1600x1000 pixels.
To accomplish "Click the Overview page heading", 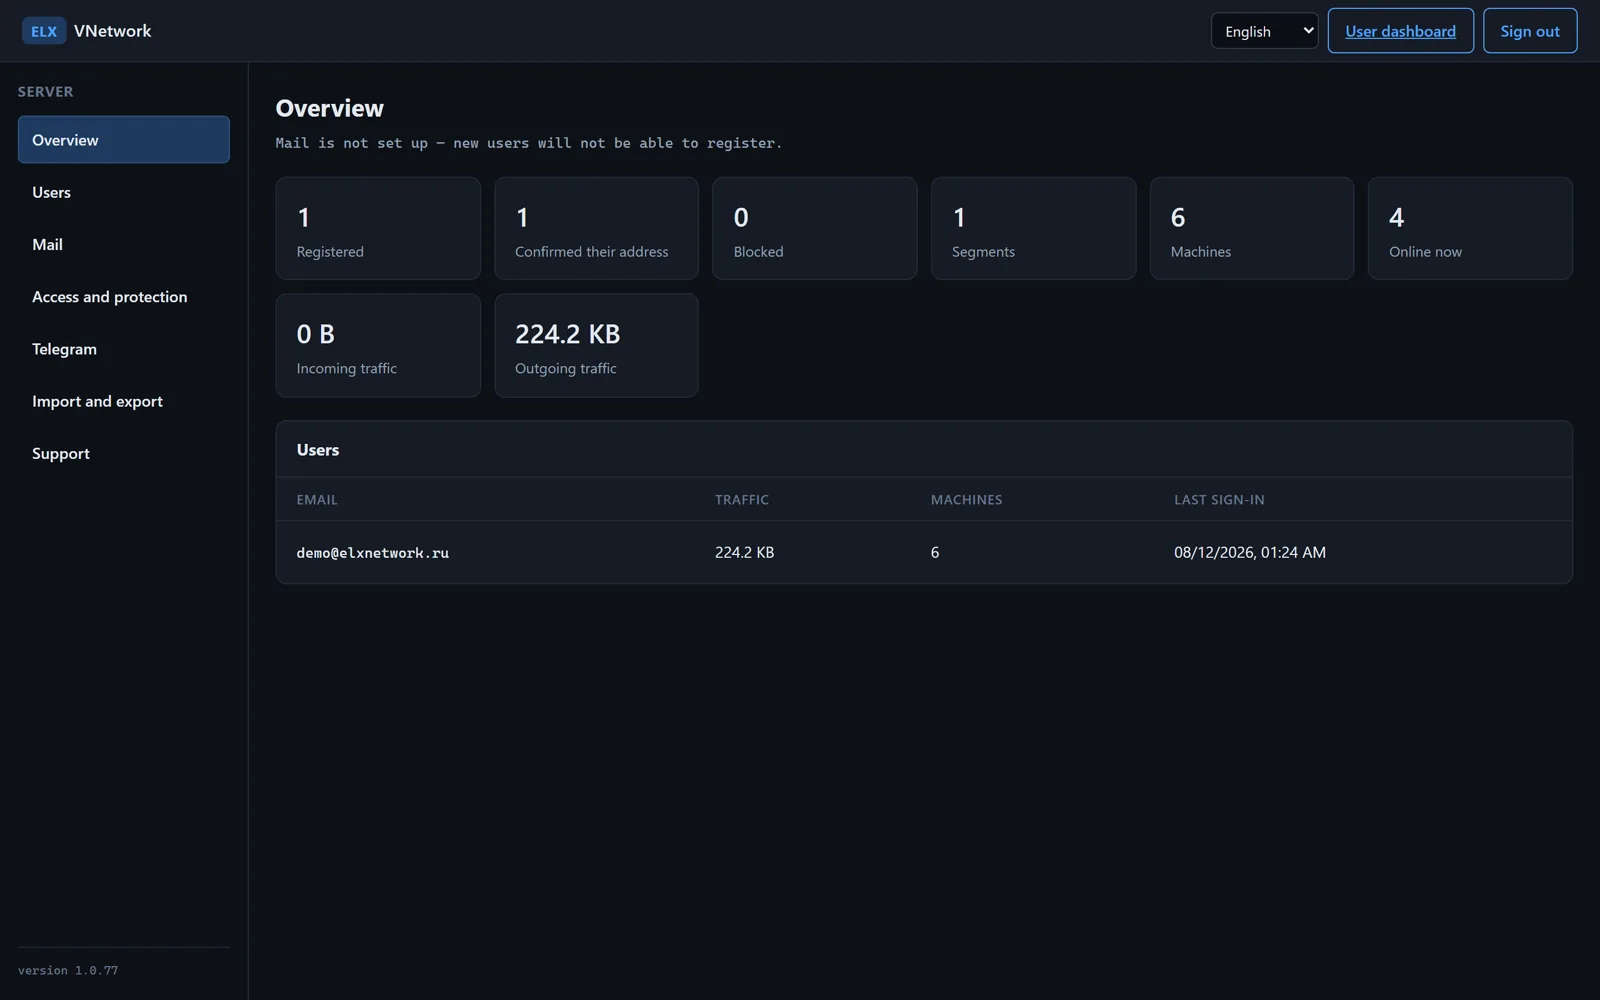I will pos(330,108).
